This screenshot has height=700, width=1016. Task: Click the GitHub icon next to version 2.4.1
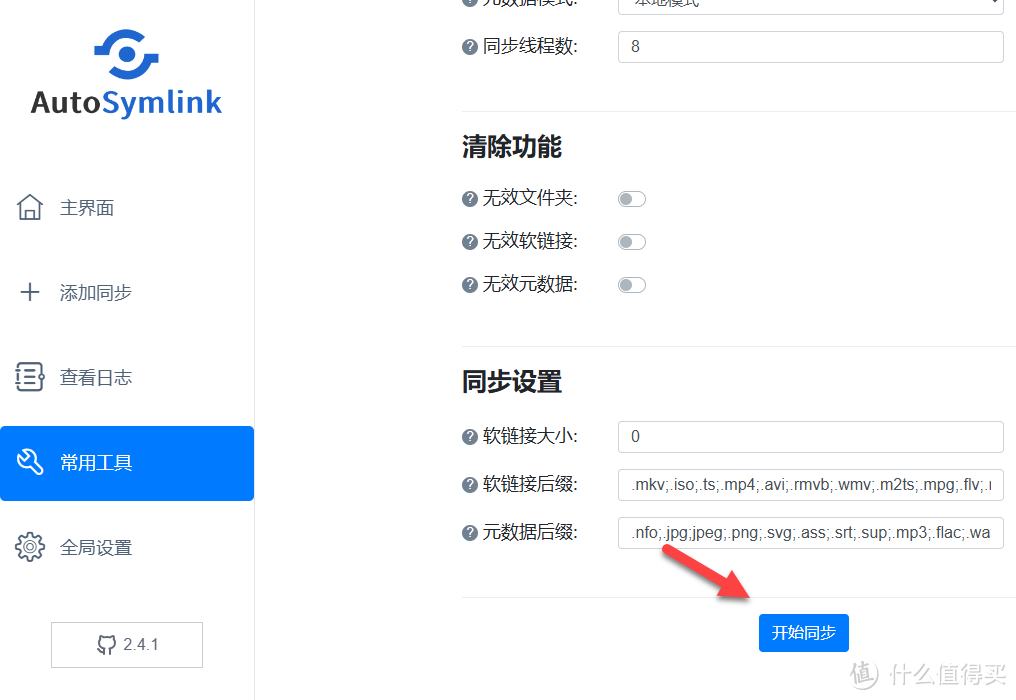pos(108,645)
